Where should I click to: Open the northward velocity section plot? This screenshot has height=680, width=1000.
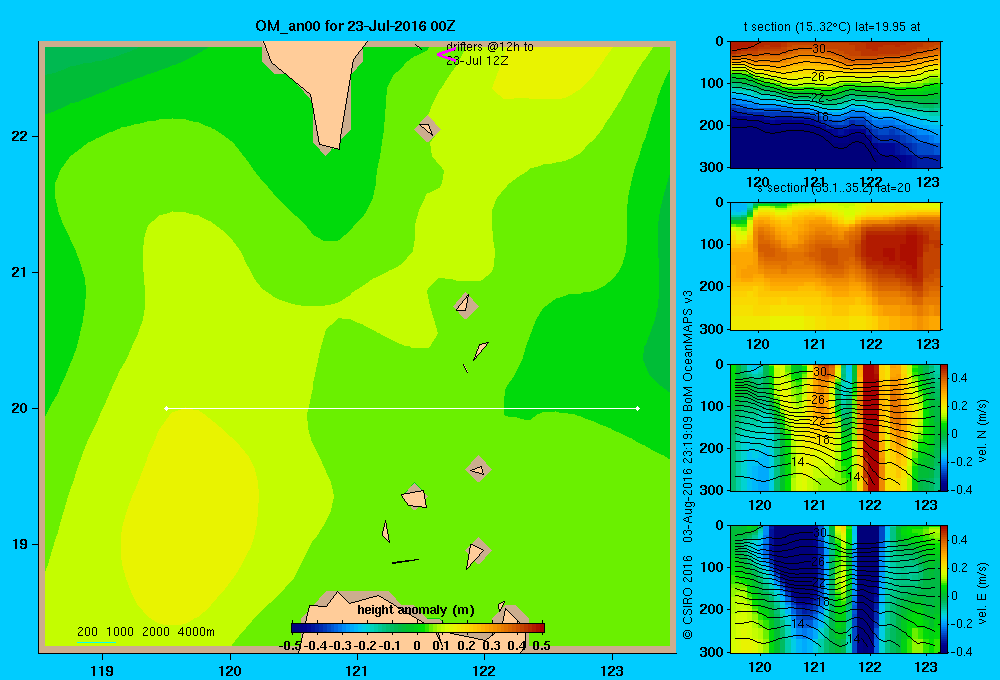[x=835, y=427]
